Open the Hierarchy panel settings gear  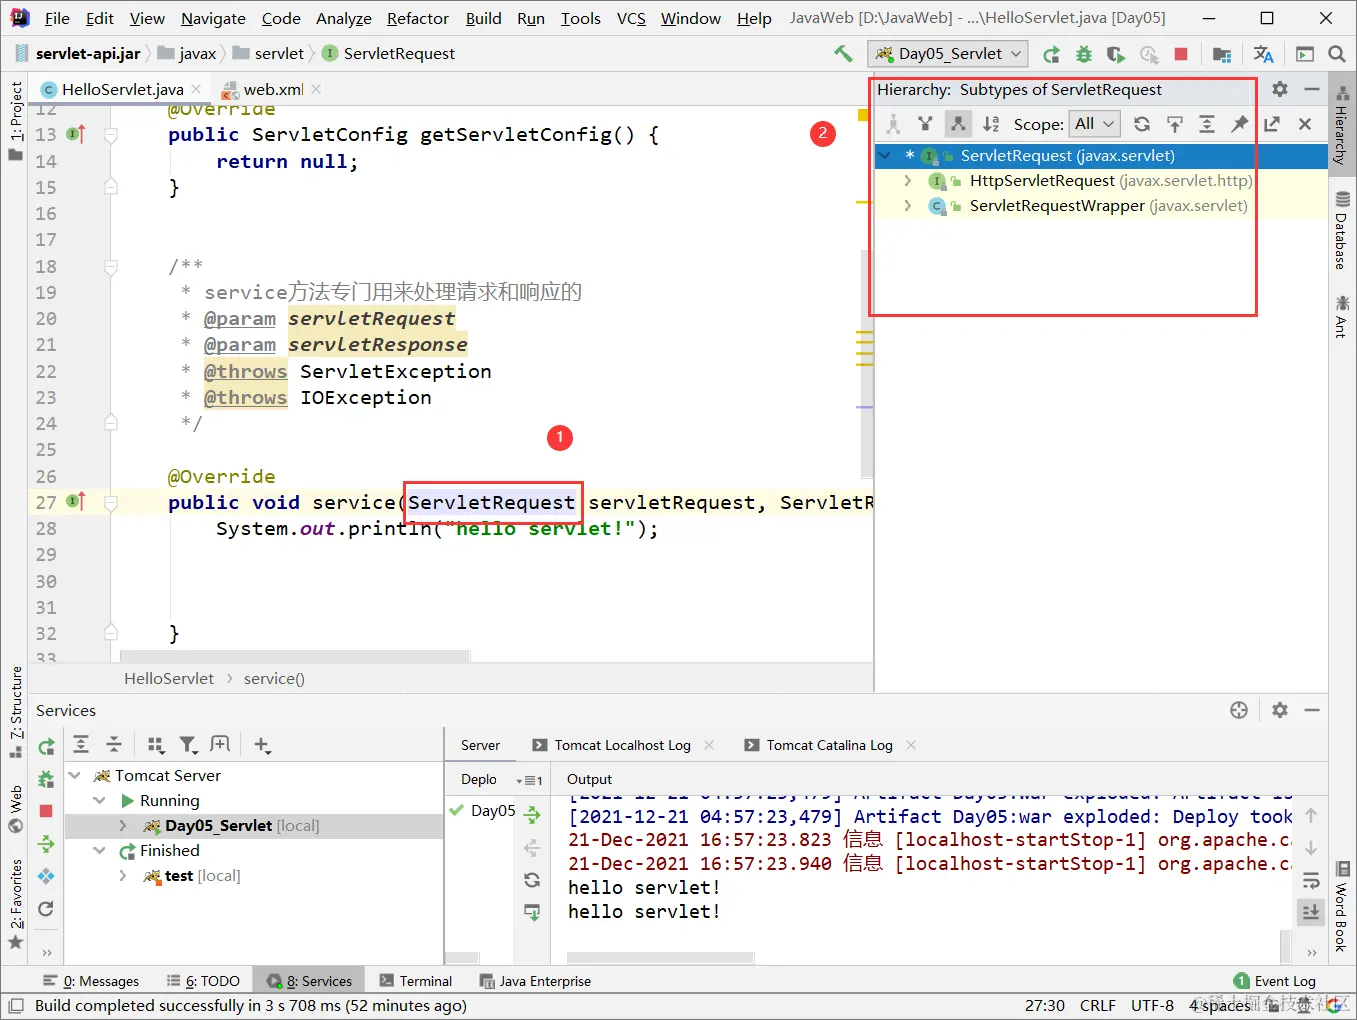[1280, 89]
